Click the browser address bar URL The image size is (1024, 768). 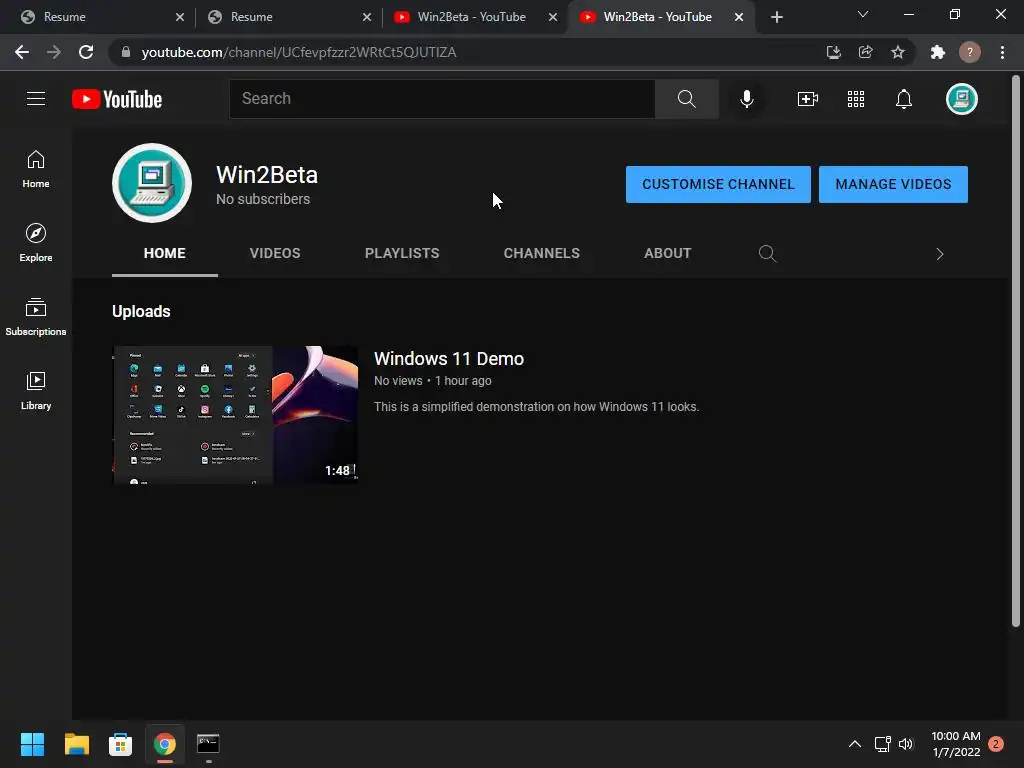click(298, 52)
